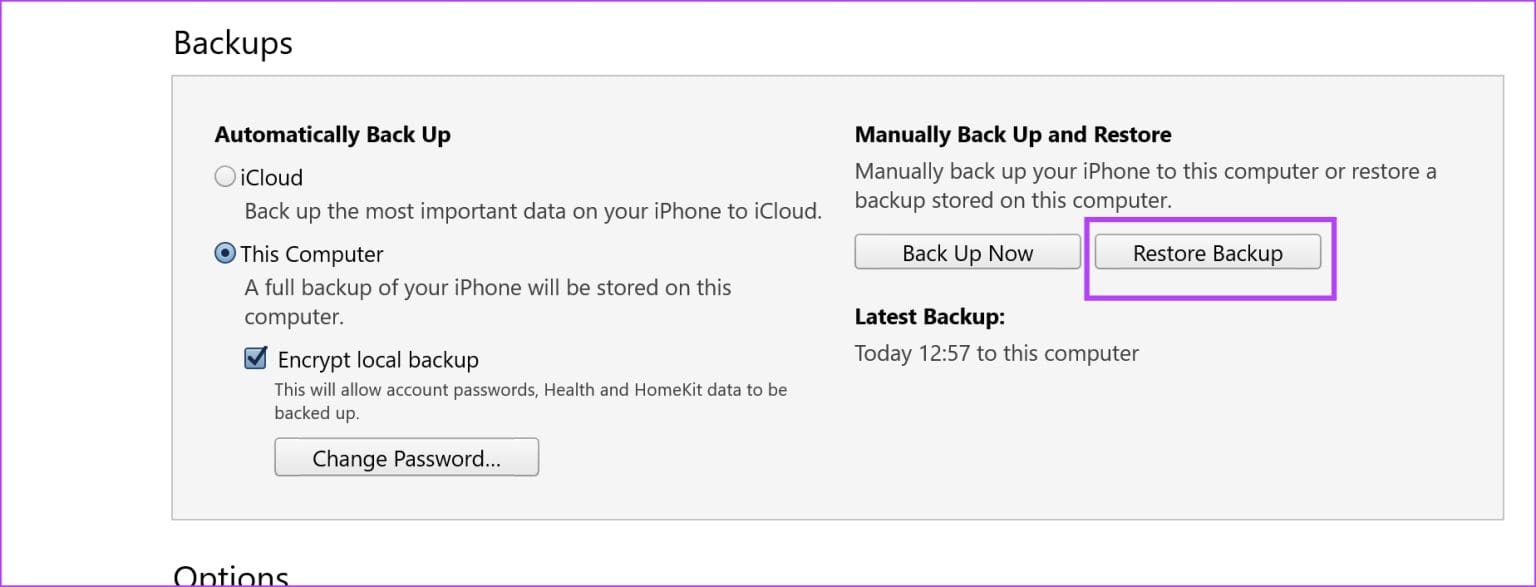Click the iCloud backup description text
The height and width of the screenshot is (587, 1536).
(x=532, y=211)
